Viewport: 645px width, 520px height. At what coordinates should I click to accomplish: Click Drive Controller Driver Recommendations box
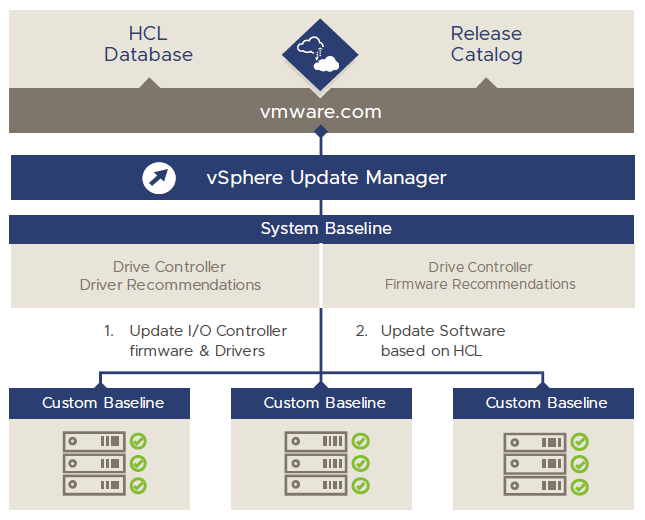[x=165, y=276]
